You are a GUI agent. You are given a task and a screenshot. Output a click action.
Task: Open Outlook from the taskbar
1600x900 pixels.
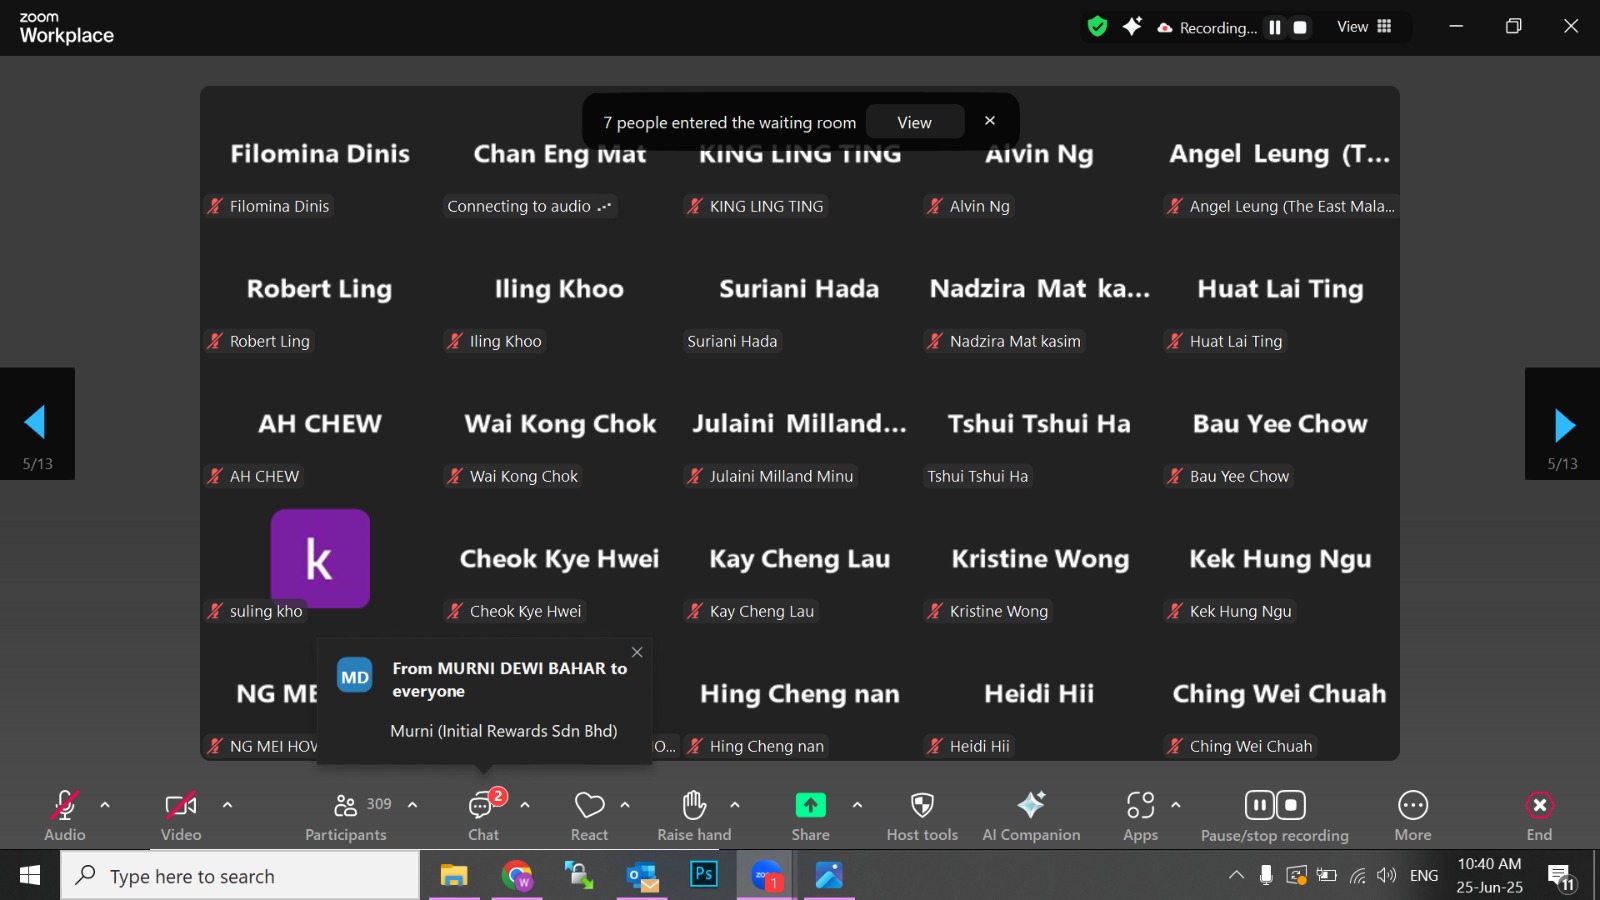pos(642,876)
